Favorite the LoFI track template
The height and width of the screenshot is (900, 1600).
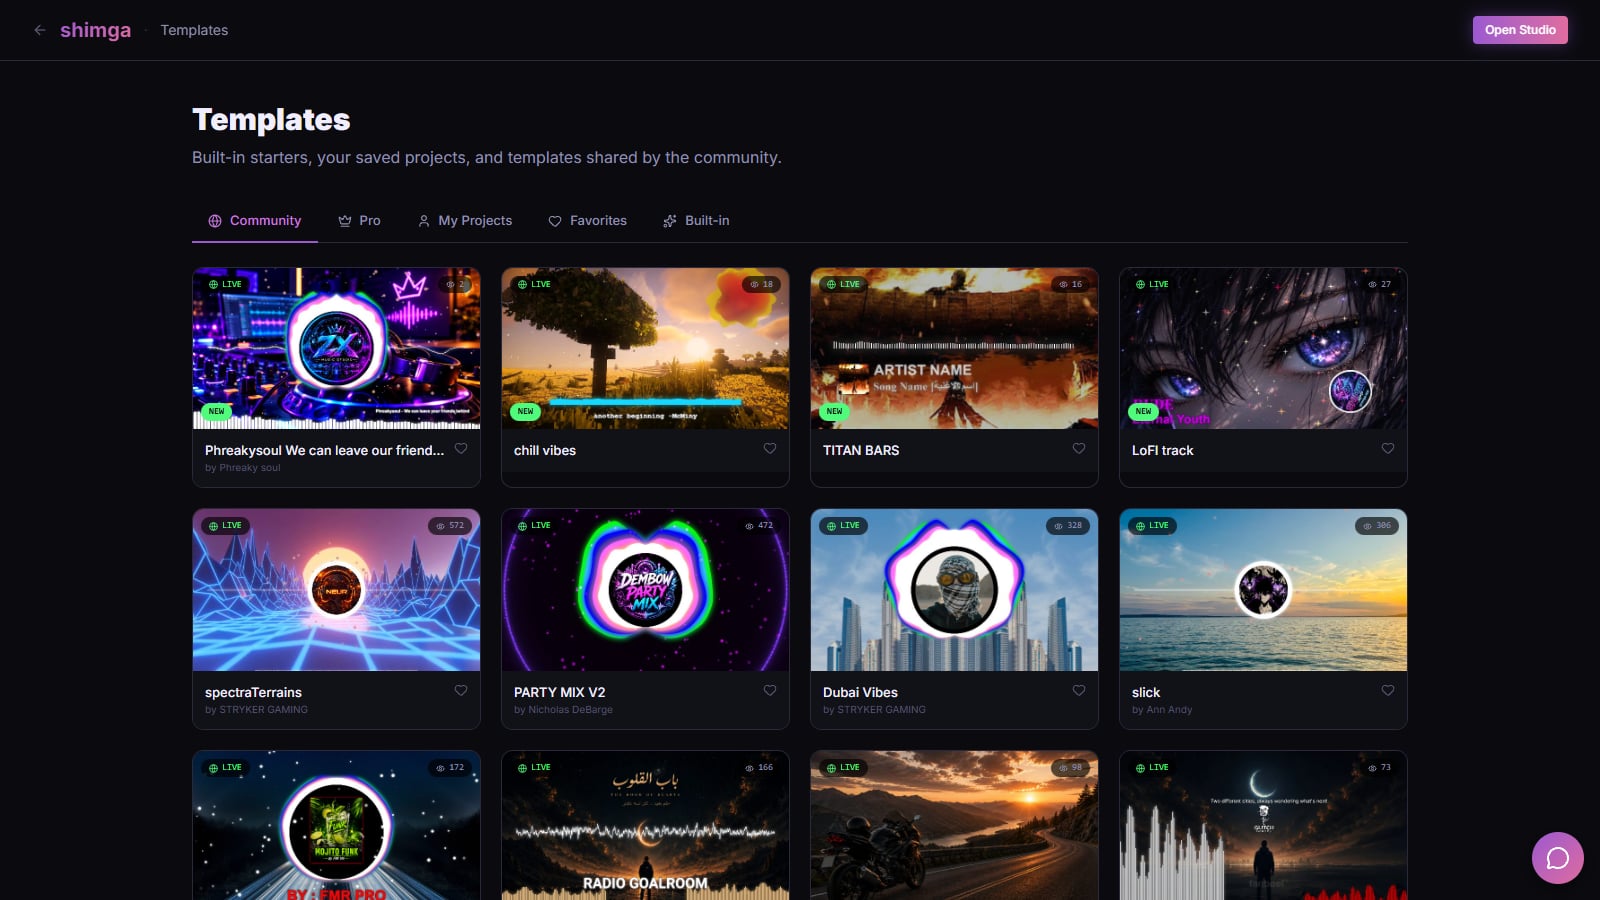click(1388, 448)
